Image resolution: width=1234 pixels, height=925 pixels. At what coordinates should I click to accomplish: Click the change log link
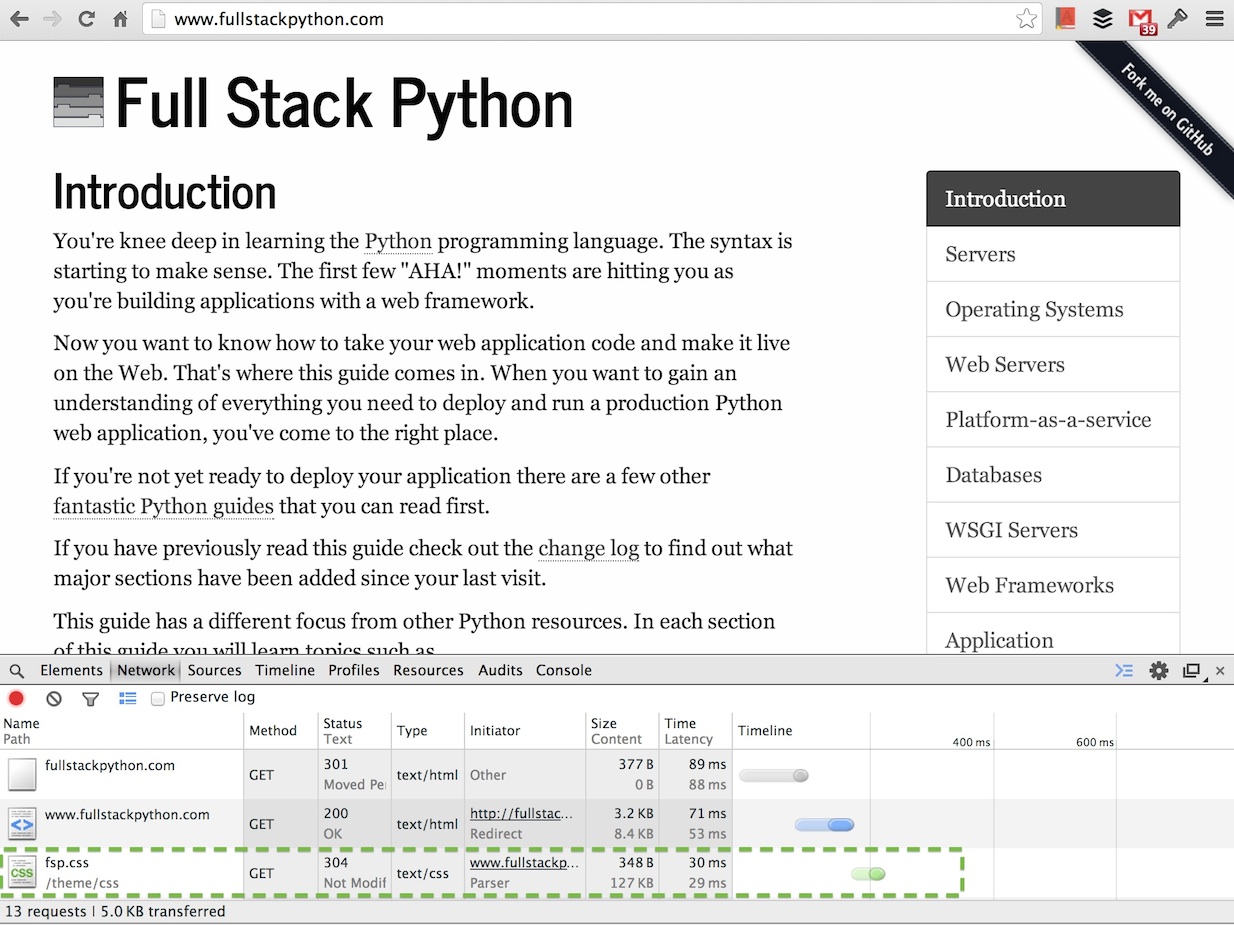point(588,548)
